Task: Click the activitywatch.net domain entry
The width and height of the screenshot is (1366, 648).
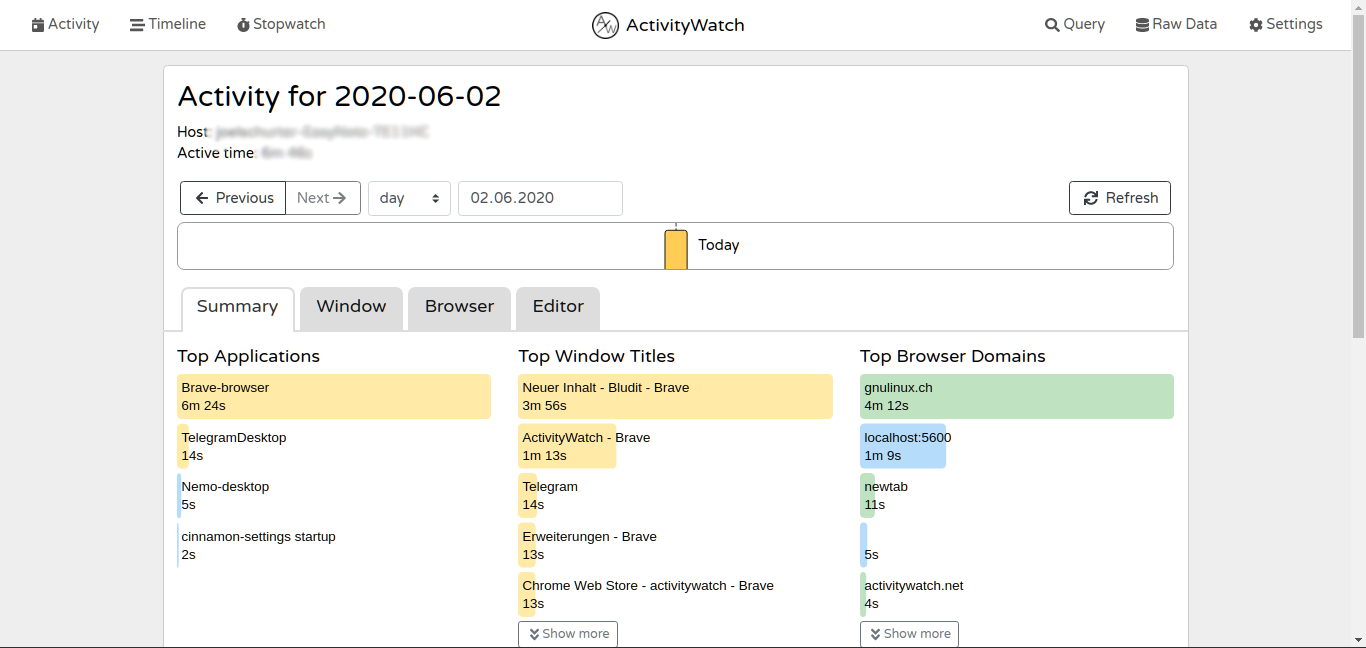Action: 913,595
